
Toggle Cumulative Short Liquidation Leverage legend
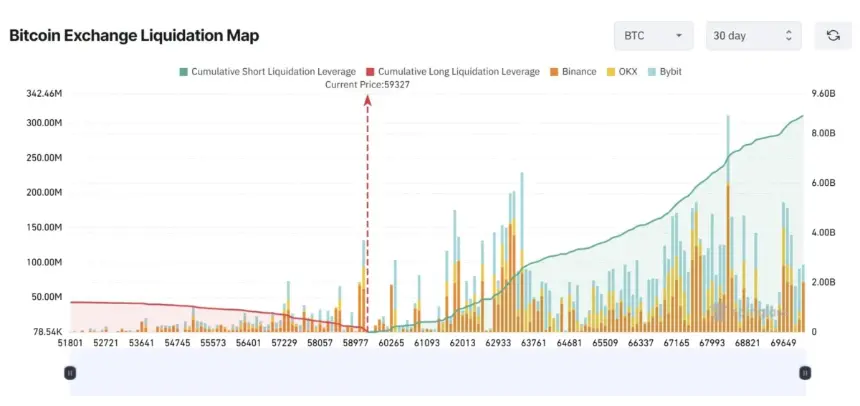(268, 72)
